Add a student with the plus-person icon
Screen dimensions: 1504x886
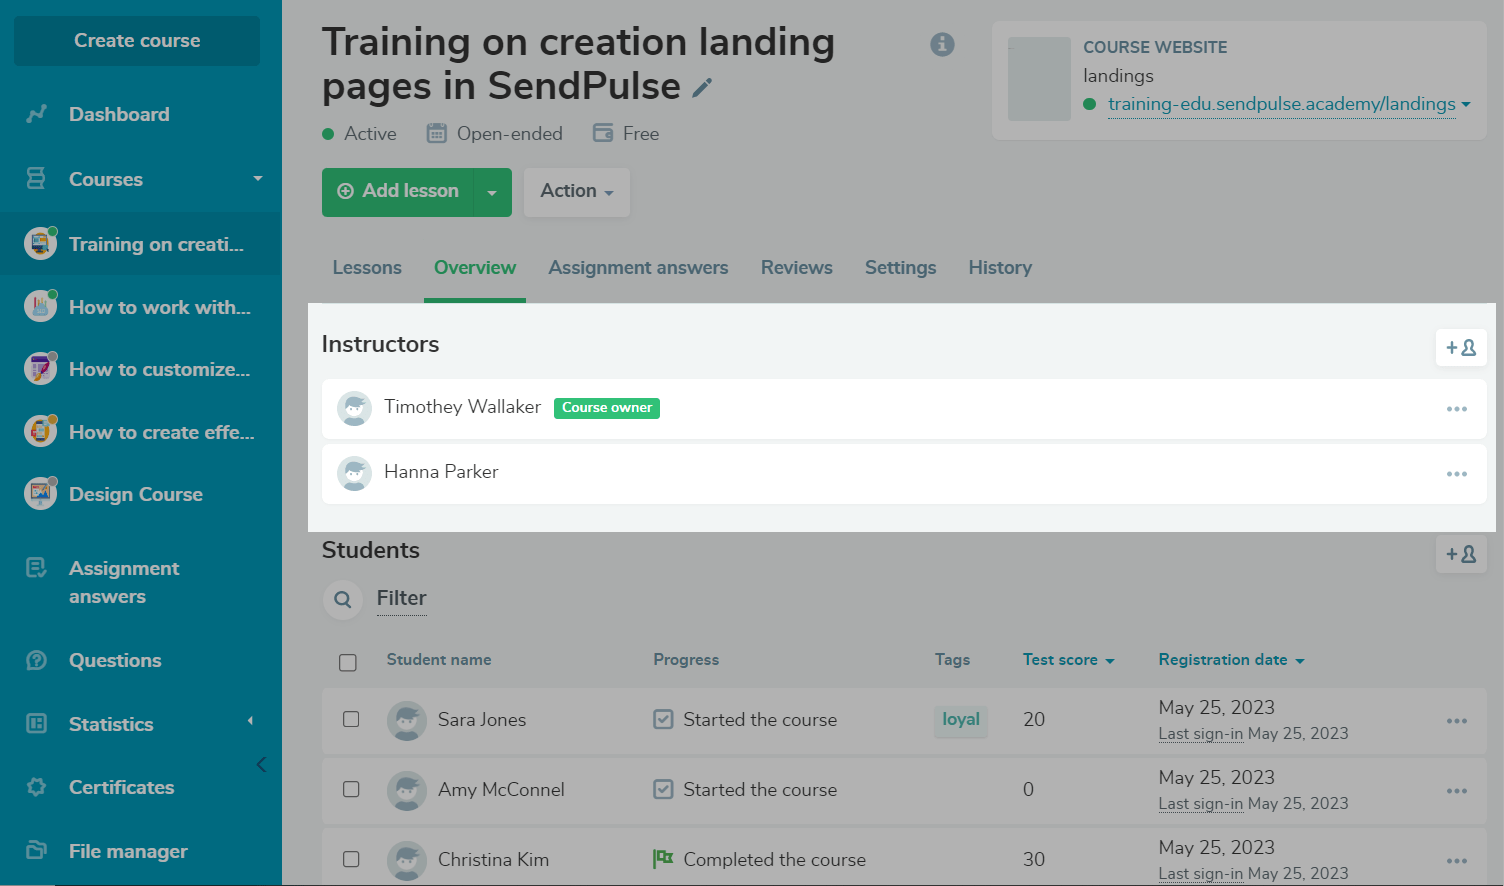[1461, 554]
